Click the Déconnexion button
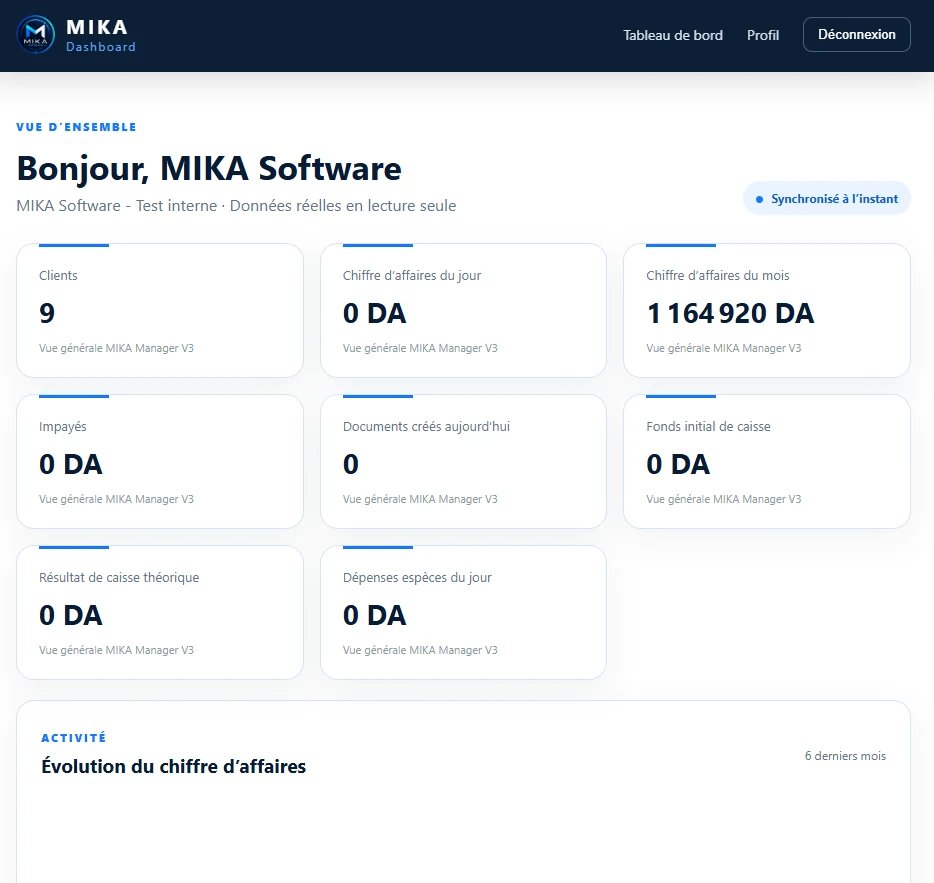Viewport: 934px width, 883px height. (856, 35)
